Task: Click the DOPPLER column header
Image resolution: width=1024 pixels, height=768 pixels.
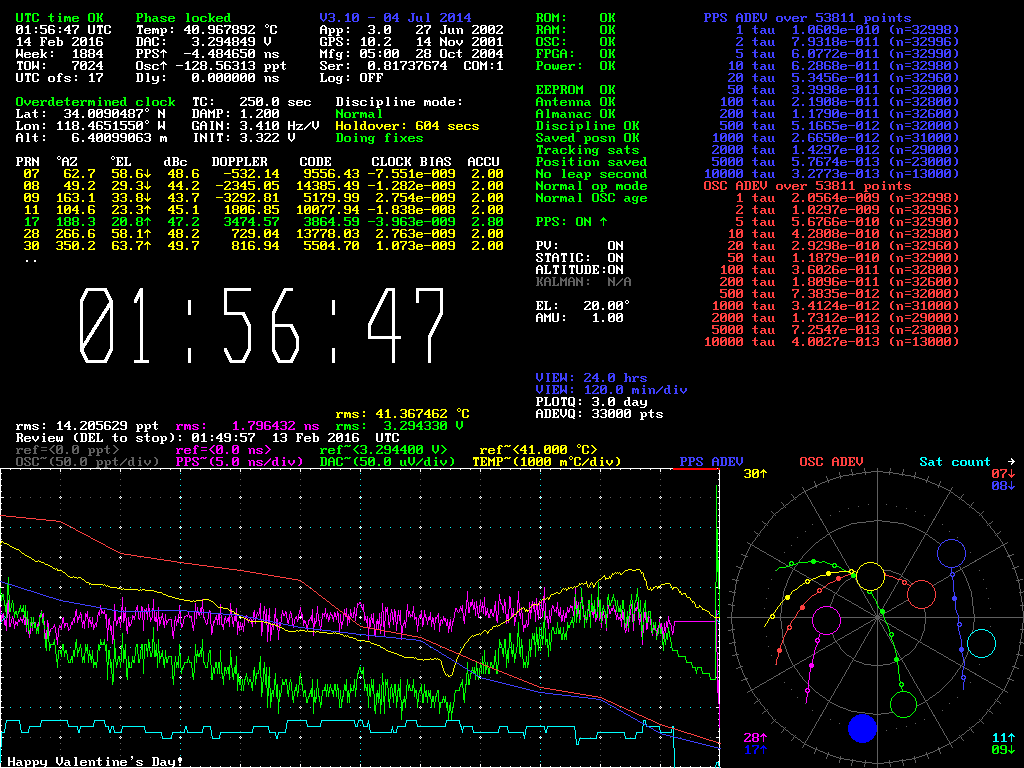Action: (240, 162)
